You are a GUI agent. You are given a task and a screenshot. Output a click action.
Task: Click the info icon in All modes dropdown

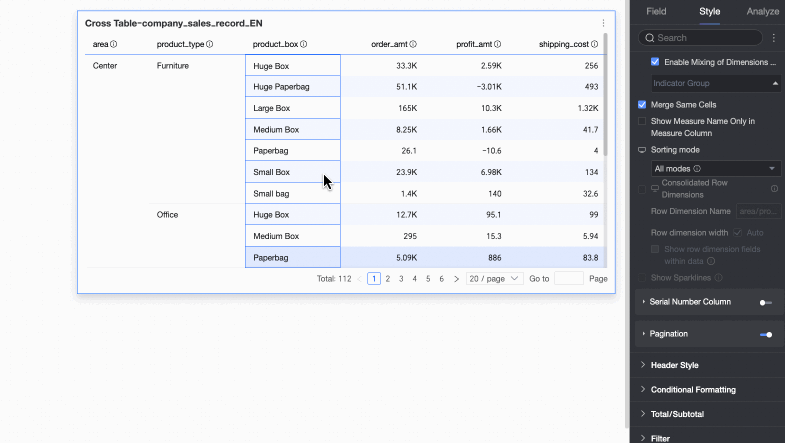point(697,169)
